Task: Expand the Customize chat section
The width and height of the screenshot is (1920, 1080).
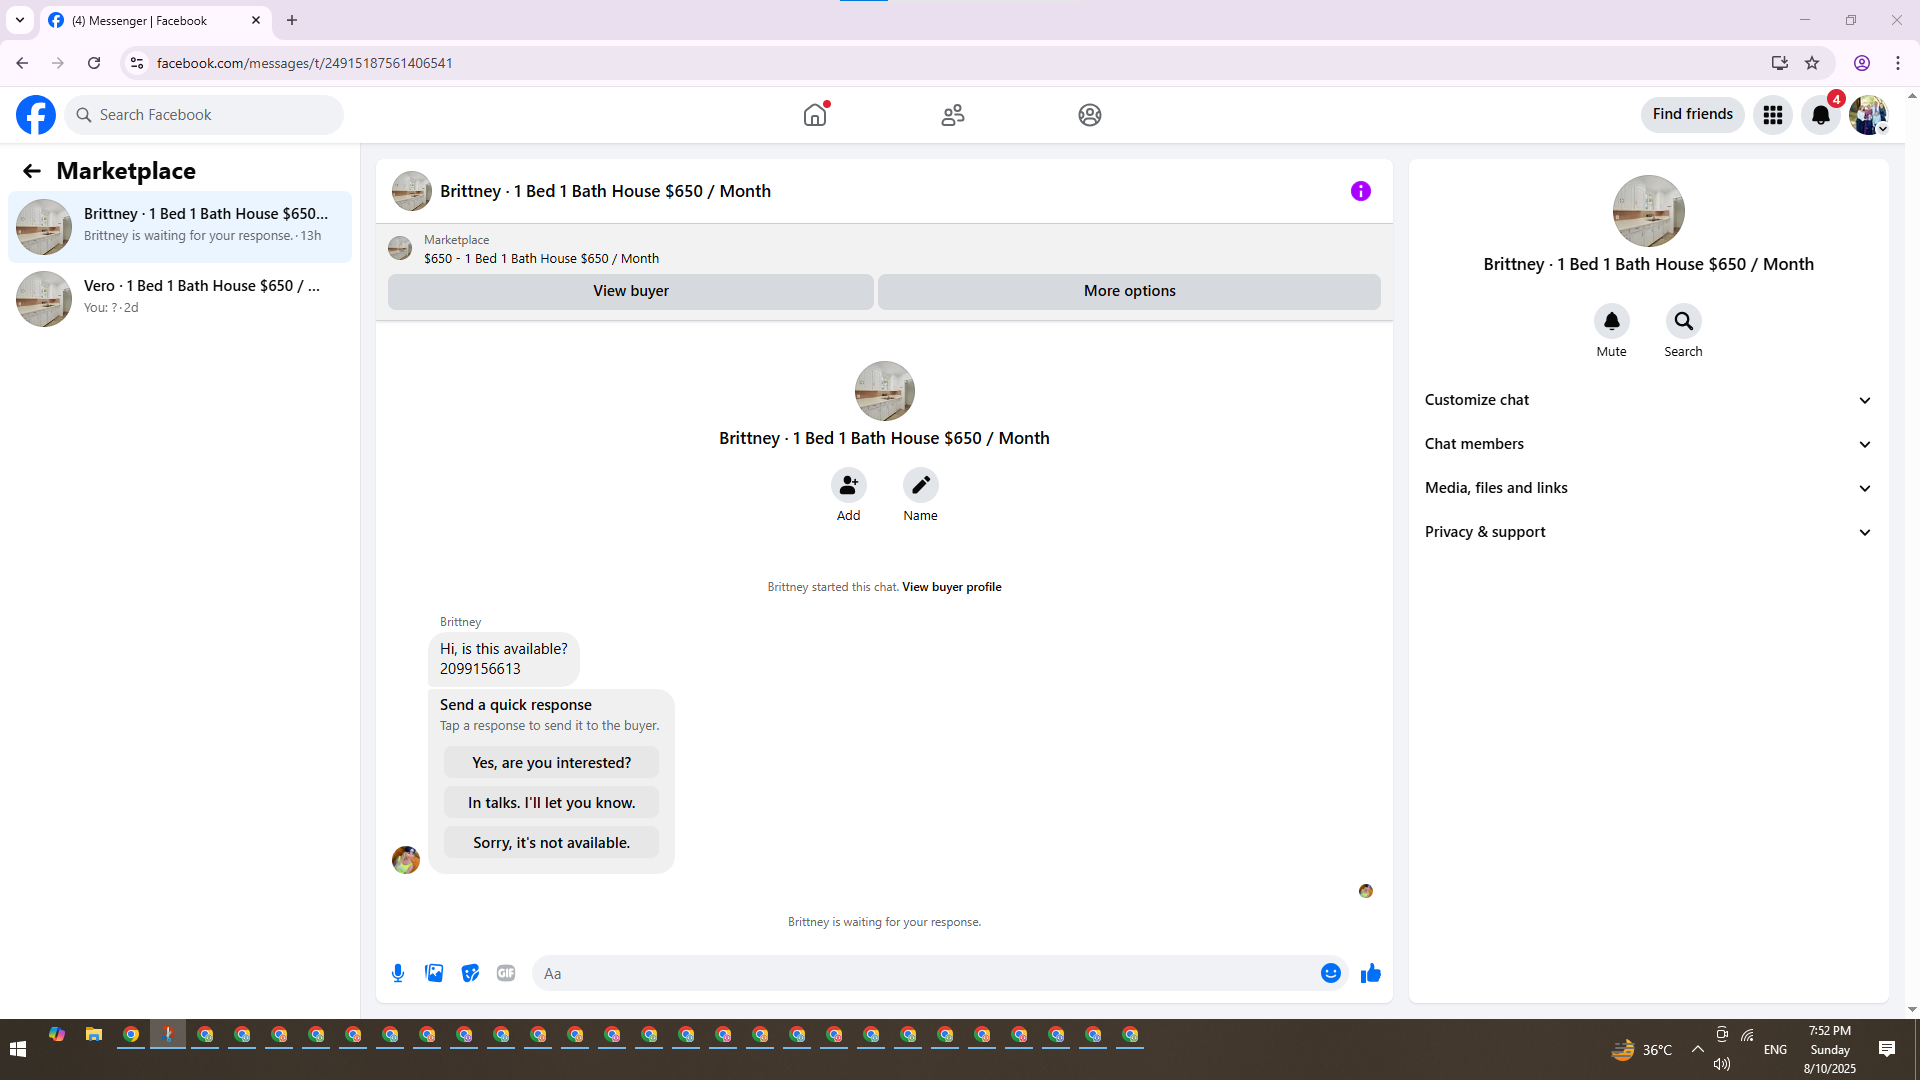Action: tap(1648, 400)
